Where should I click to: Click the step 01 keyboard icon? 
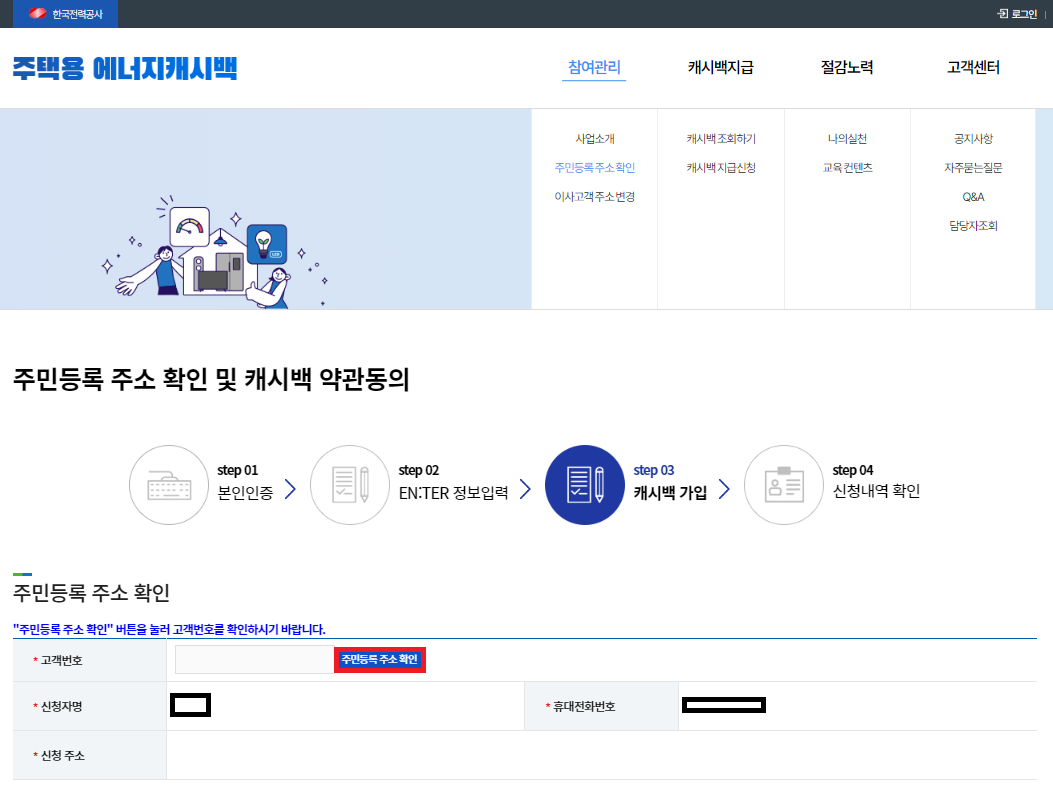(169, 485)
